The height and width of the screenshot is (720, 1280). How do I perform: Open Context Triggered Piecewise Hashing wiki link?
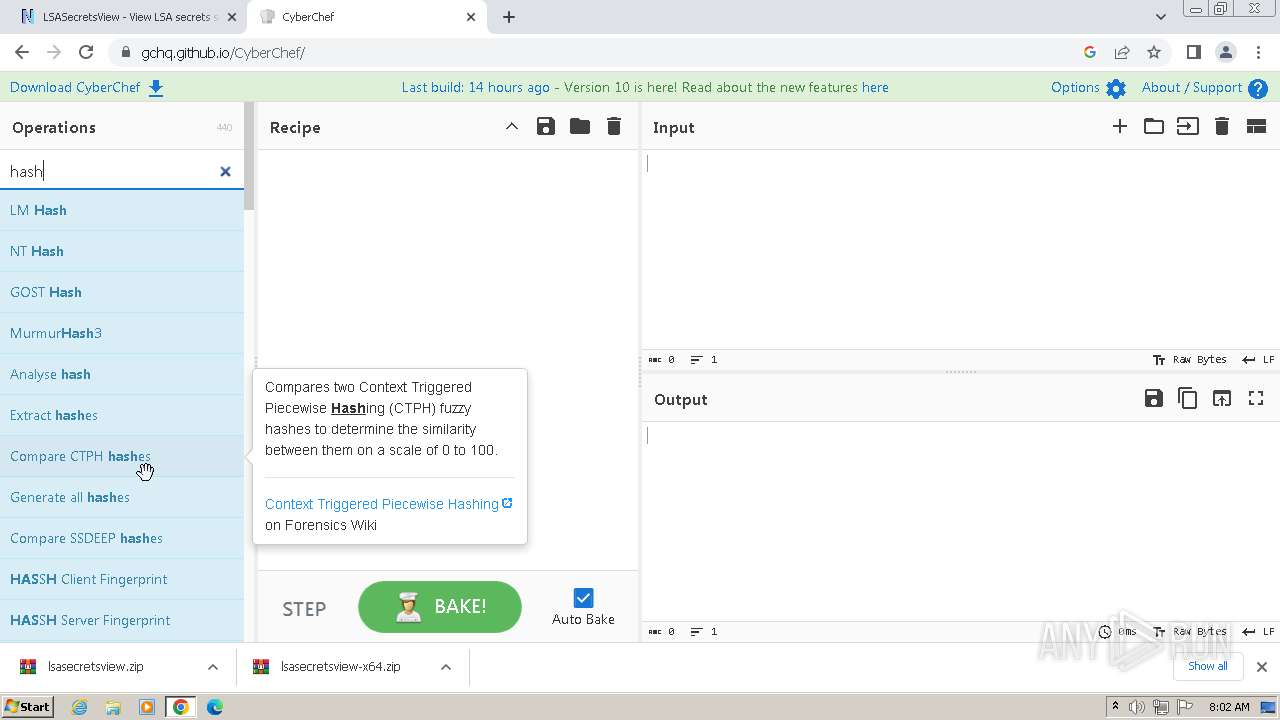click(x=388, y=504)
